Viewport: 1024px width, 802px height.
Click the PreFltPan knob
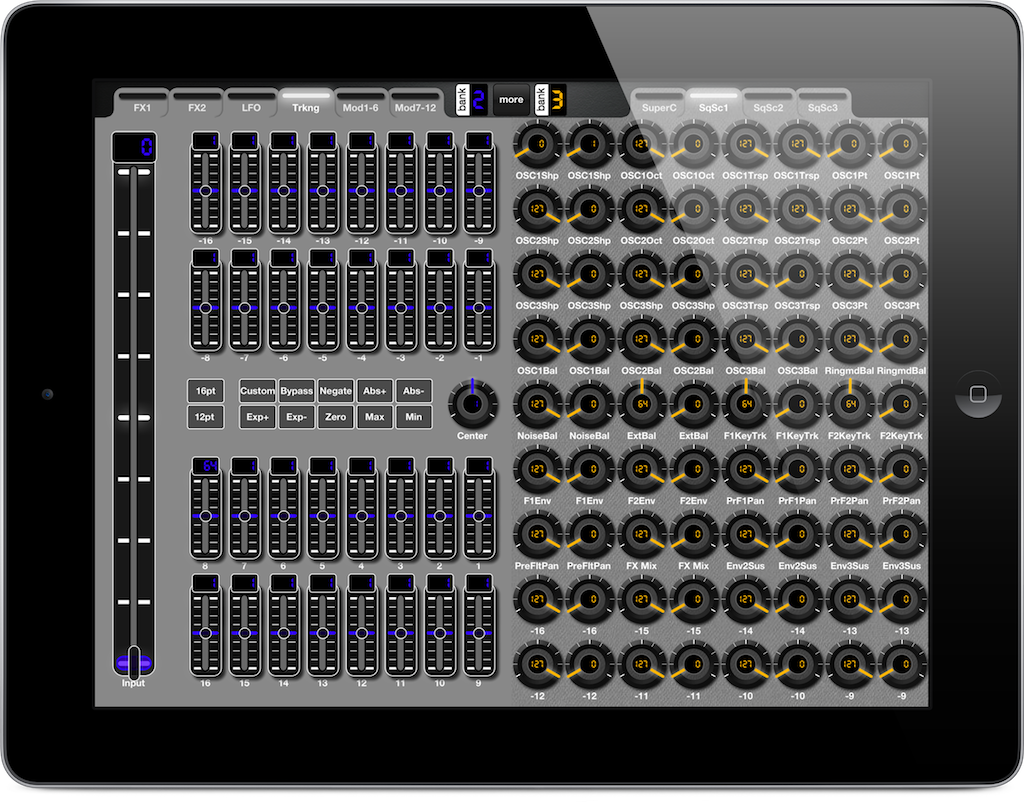point(535,535)
